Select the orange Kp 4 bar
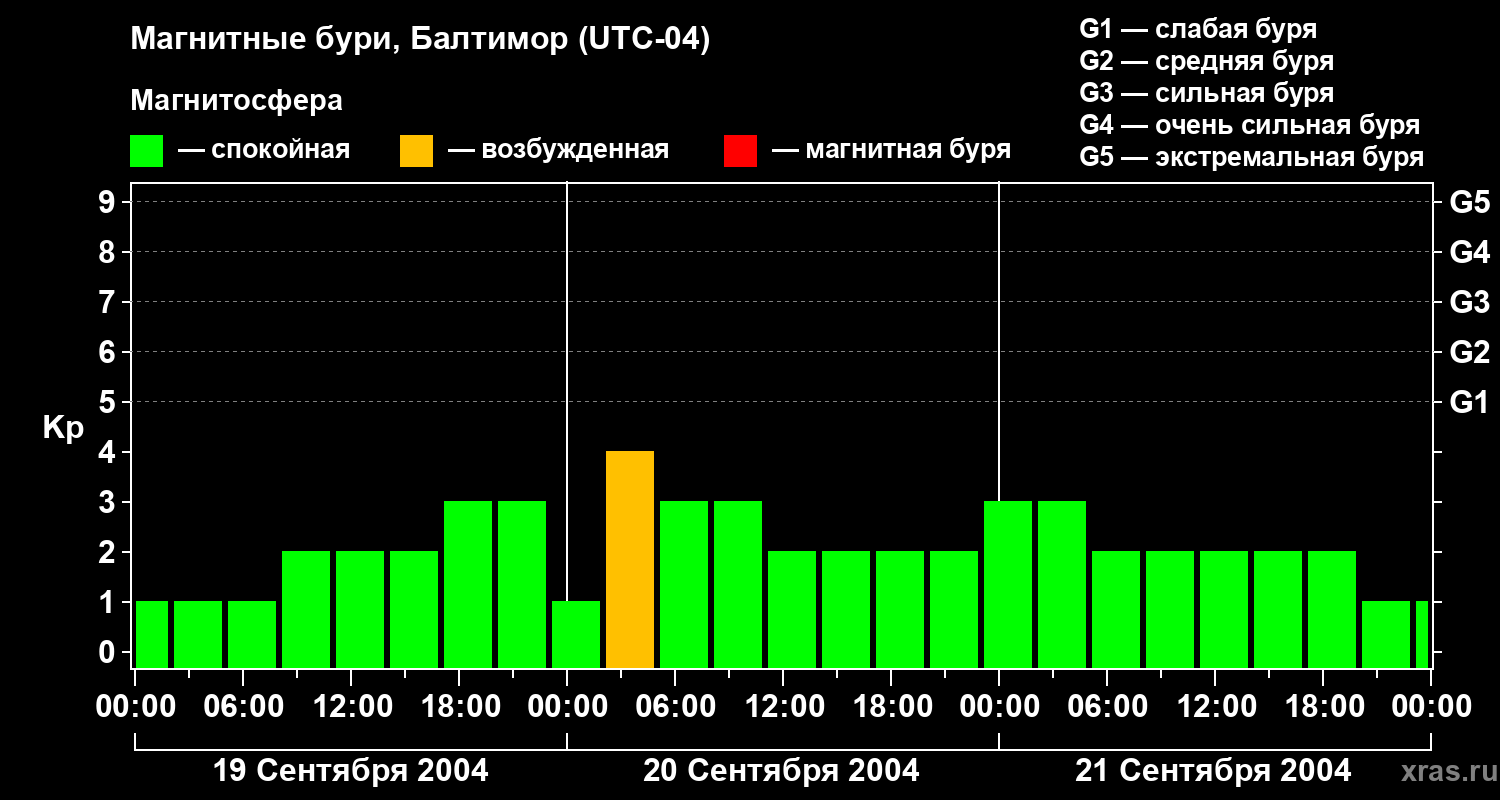The width and height of the screenshot is (1500, 800). pos(630,559)
